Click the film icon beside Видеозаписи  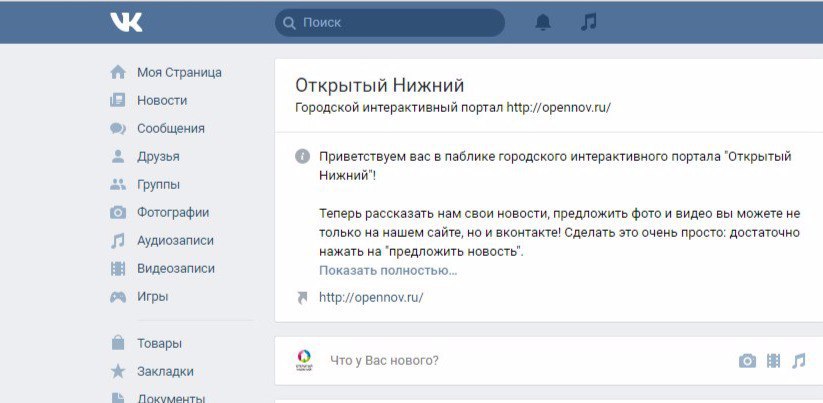tap(118, 269)
